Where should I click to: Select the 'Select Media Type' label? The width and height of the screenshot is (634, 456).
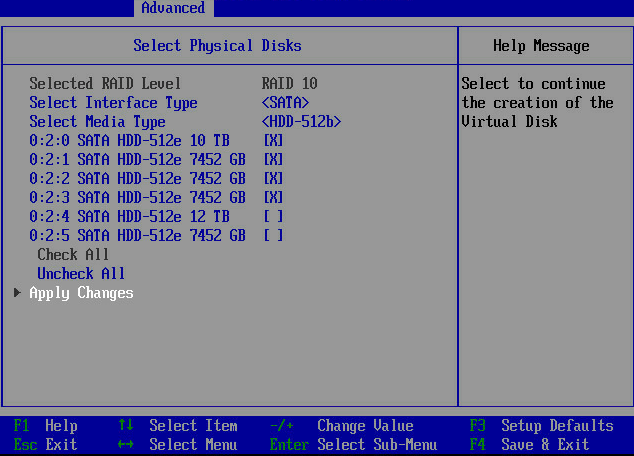pos(97,122)
